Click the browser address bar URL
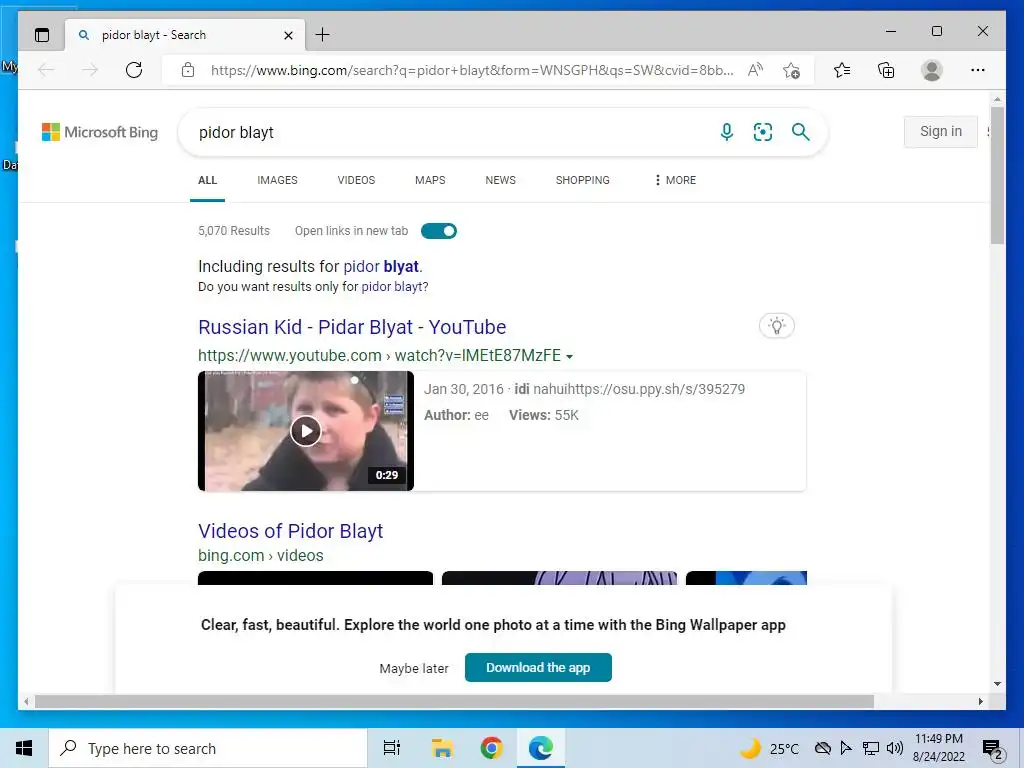 click(472, 70)
